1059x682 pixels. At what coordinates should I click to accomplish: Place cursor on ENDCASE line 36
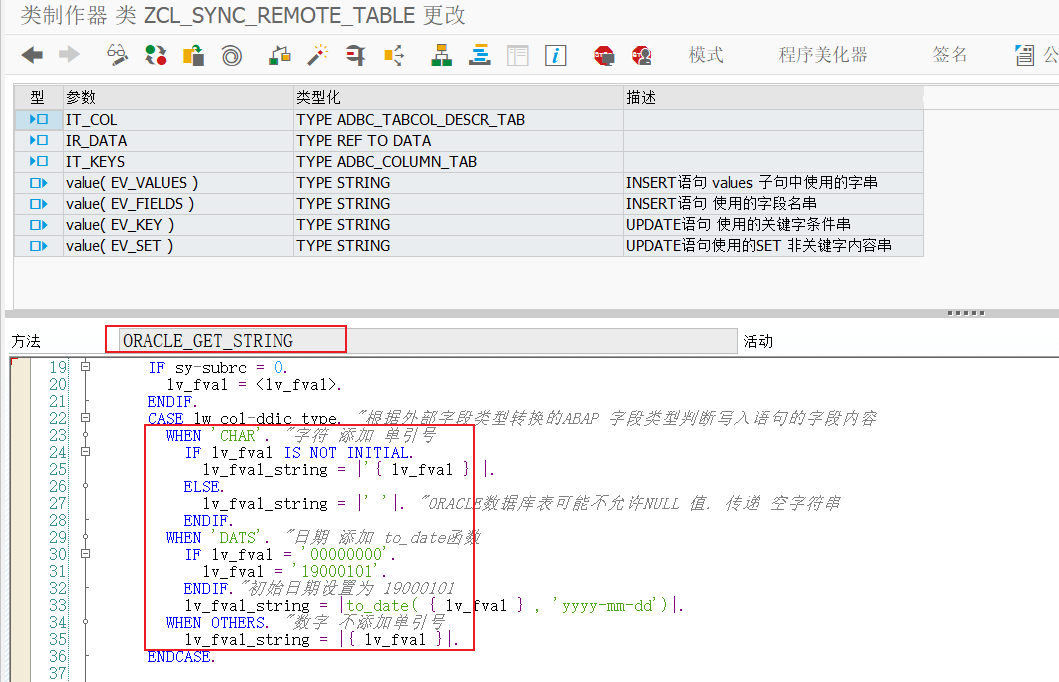[x=181, y=656]
